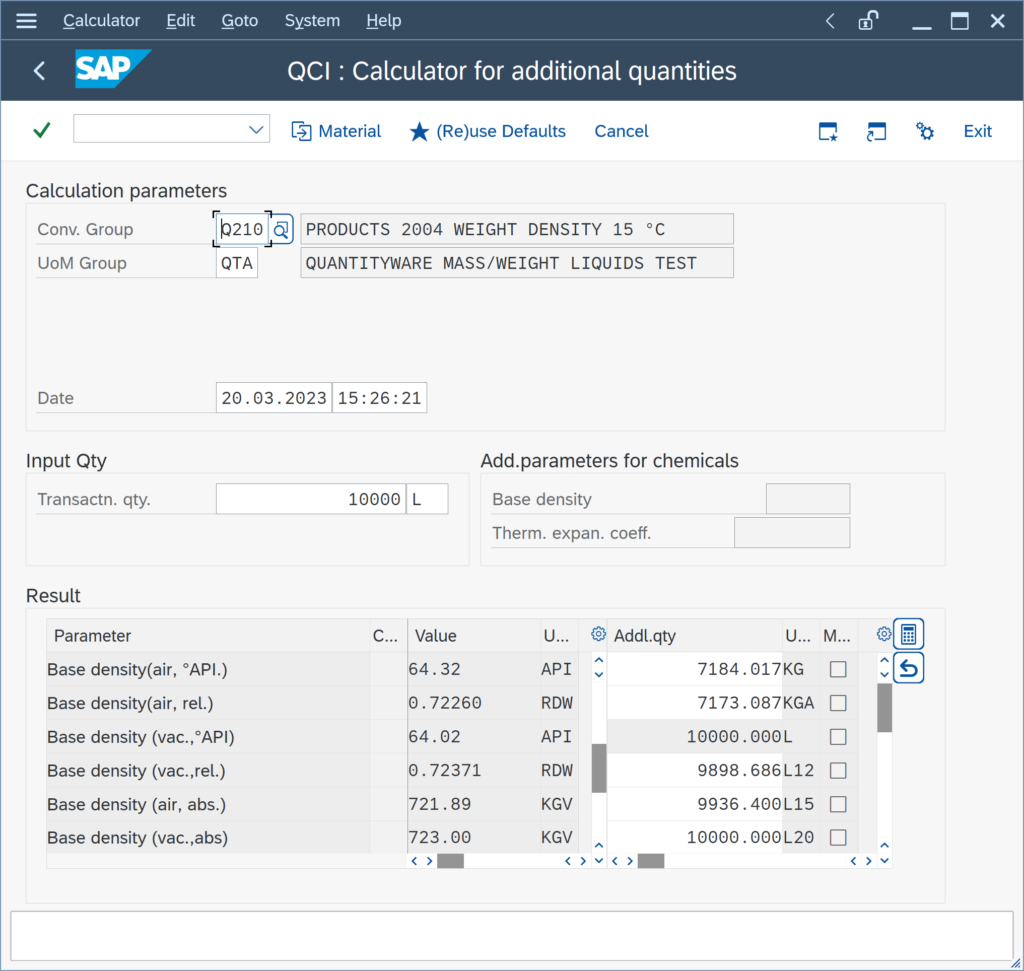Tick the checkbox in the L20 row
This screenshot has width=1024, height=971.
(x=838, y=838)
